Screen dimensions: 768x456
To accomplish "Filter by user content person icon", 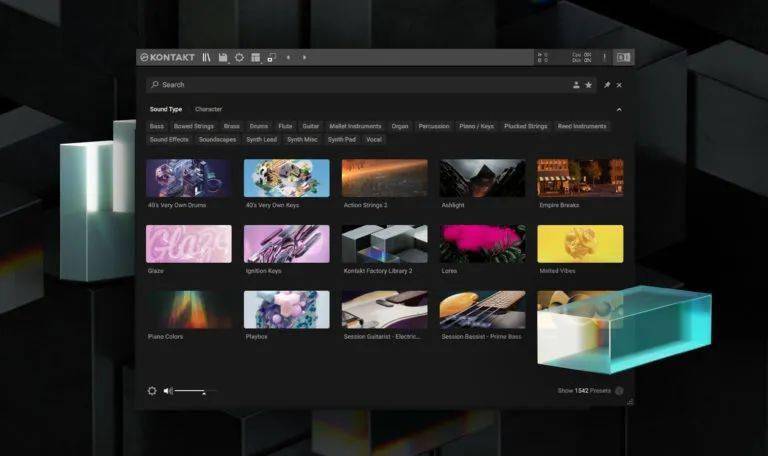I will point(576,85).
